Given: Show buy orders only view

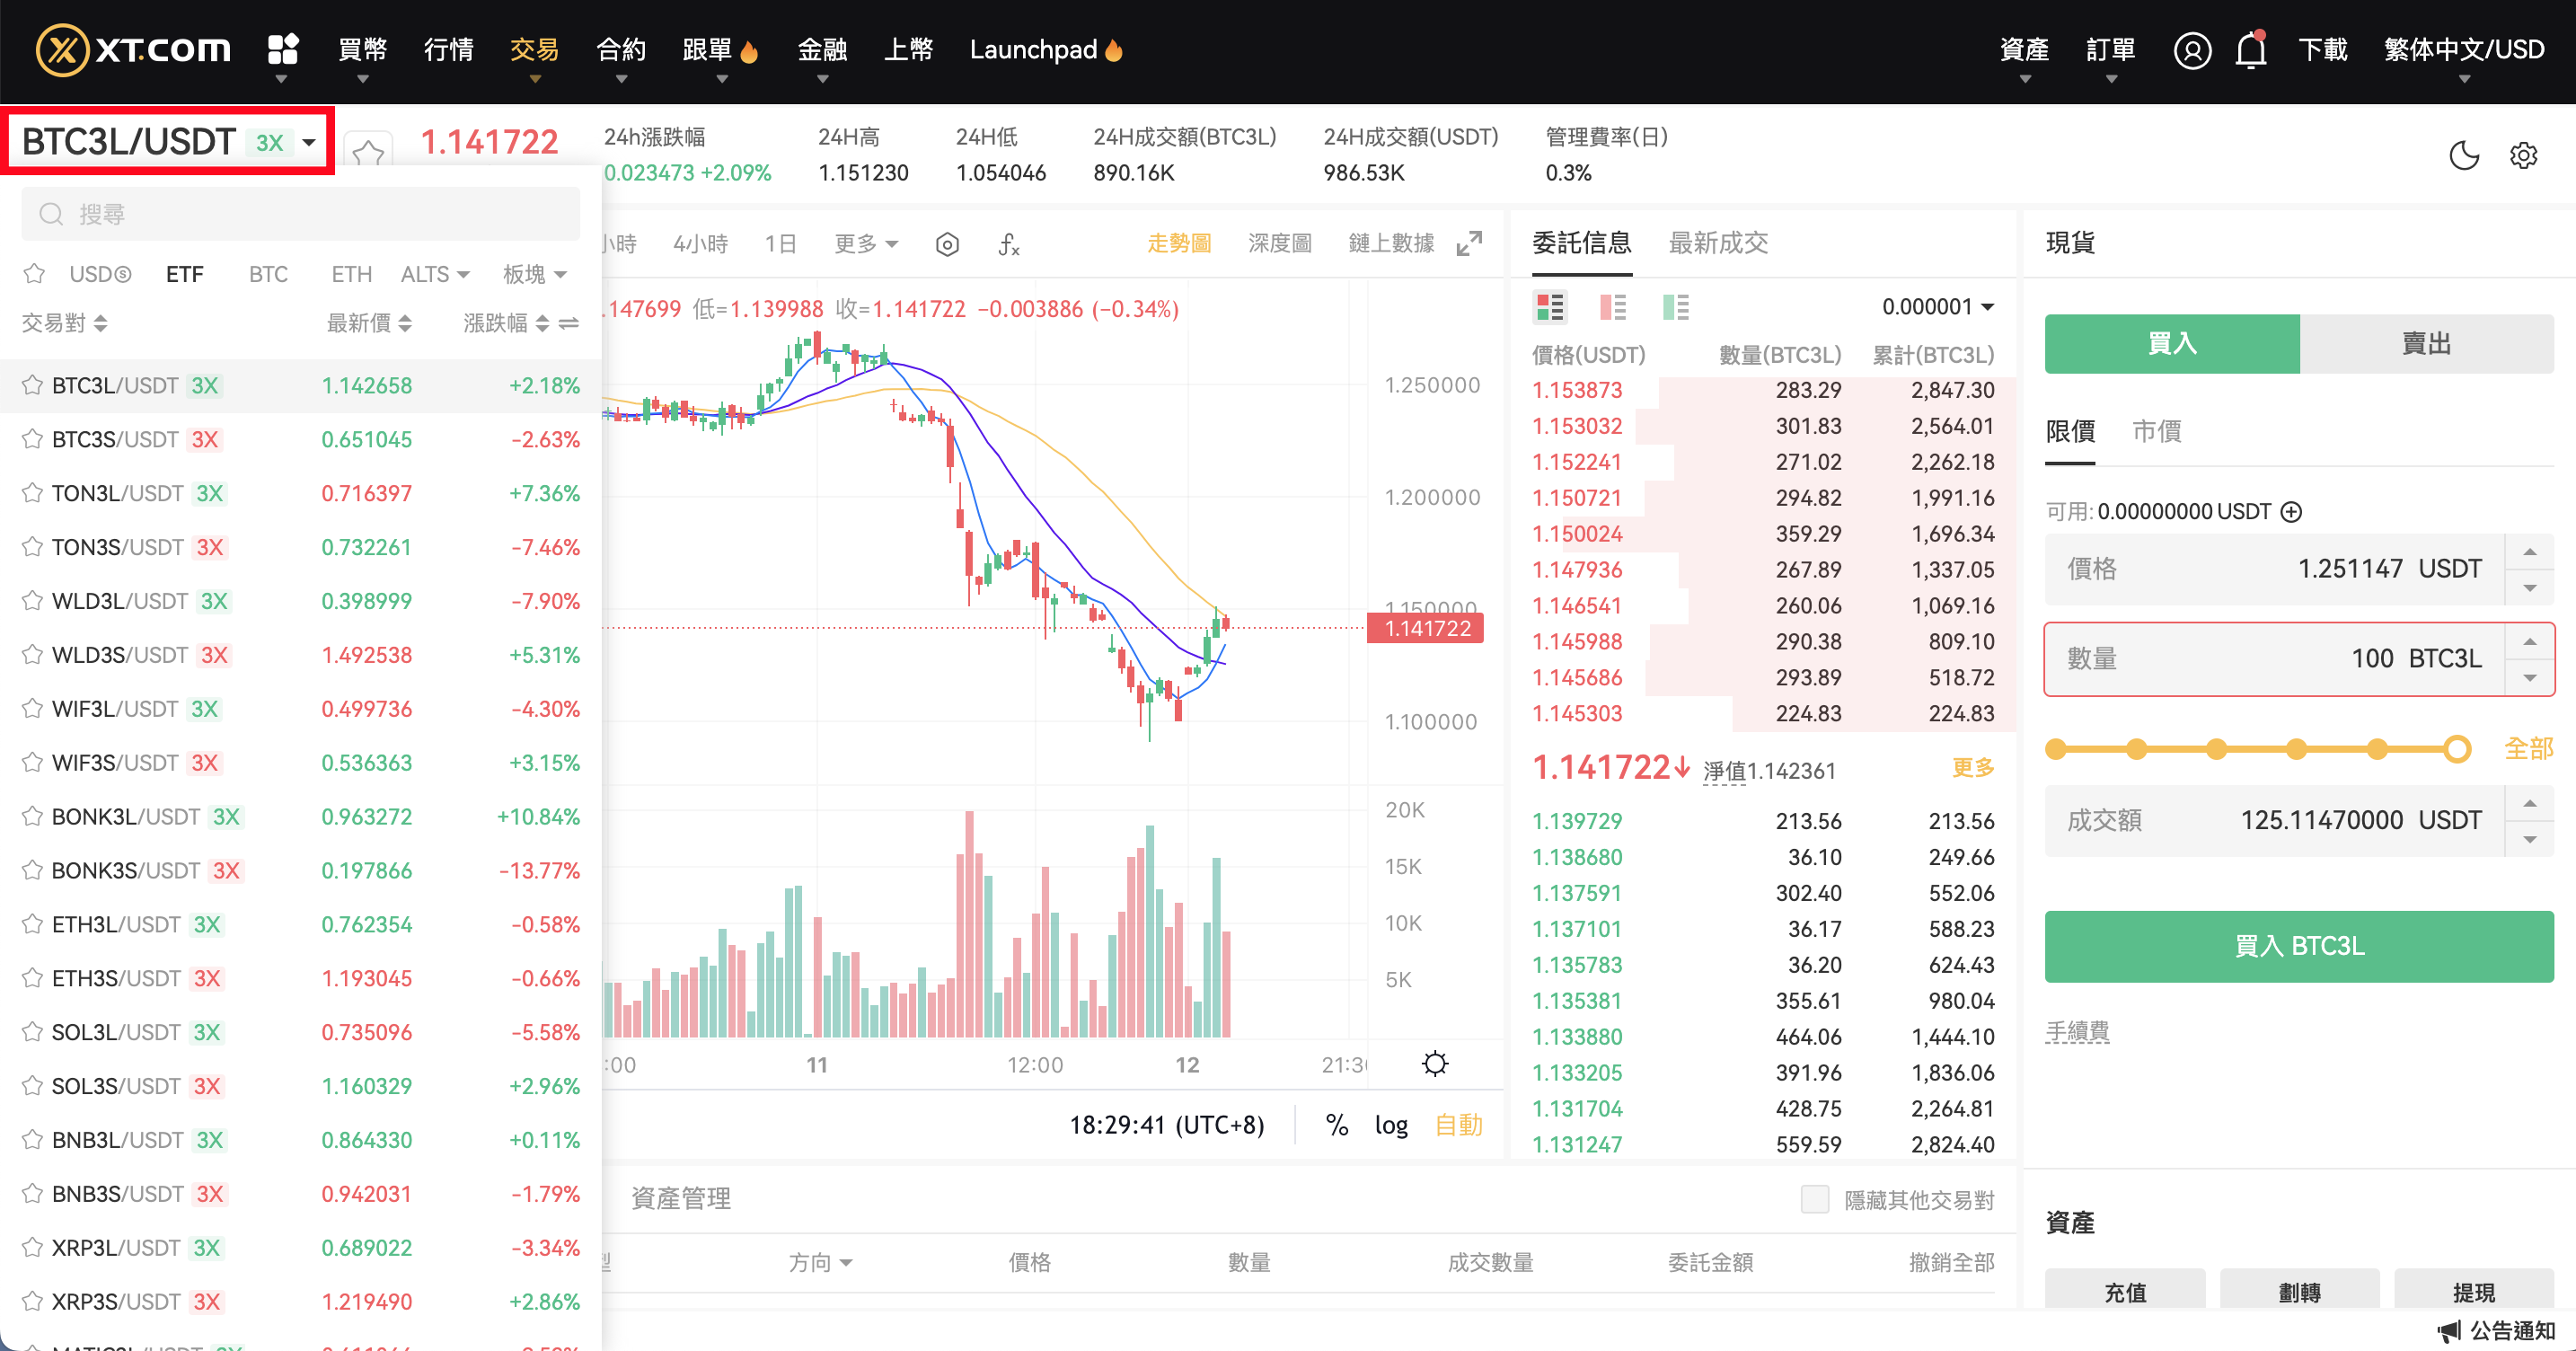Looking at the screenshot, I should 1675,307.
